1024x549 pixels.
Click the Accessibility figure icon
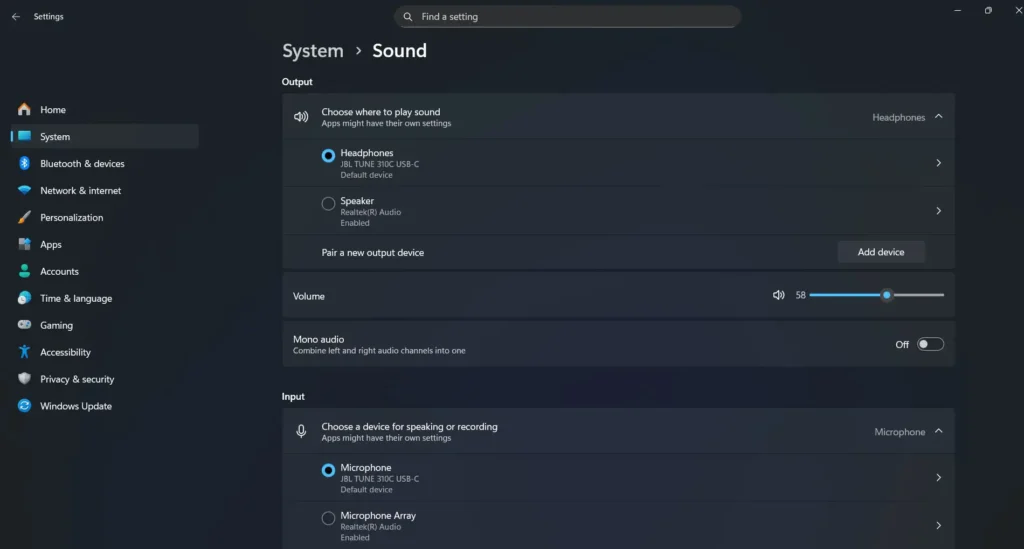click(x=24, y=352)
